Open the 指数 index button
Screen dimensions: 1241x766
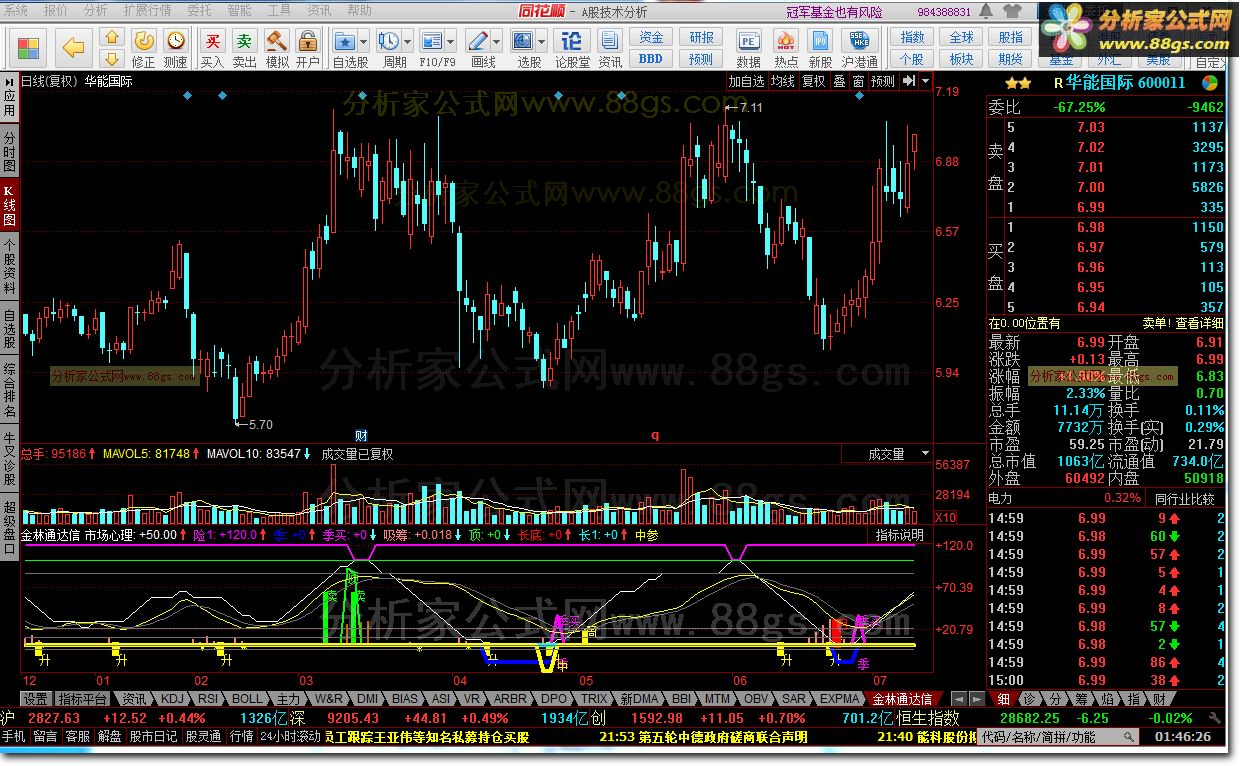[912, 37]
